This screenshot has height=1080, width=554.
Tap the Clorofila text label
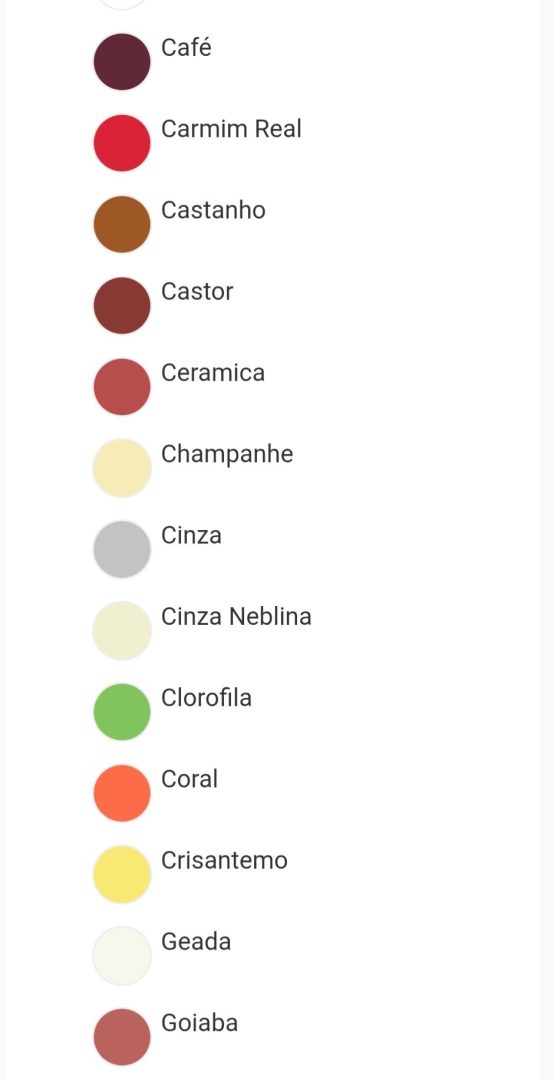point(207,698)
